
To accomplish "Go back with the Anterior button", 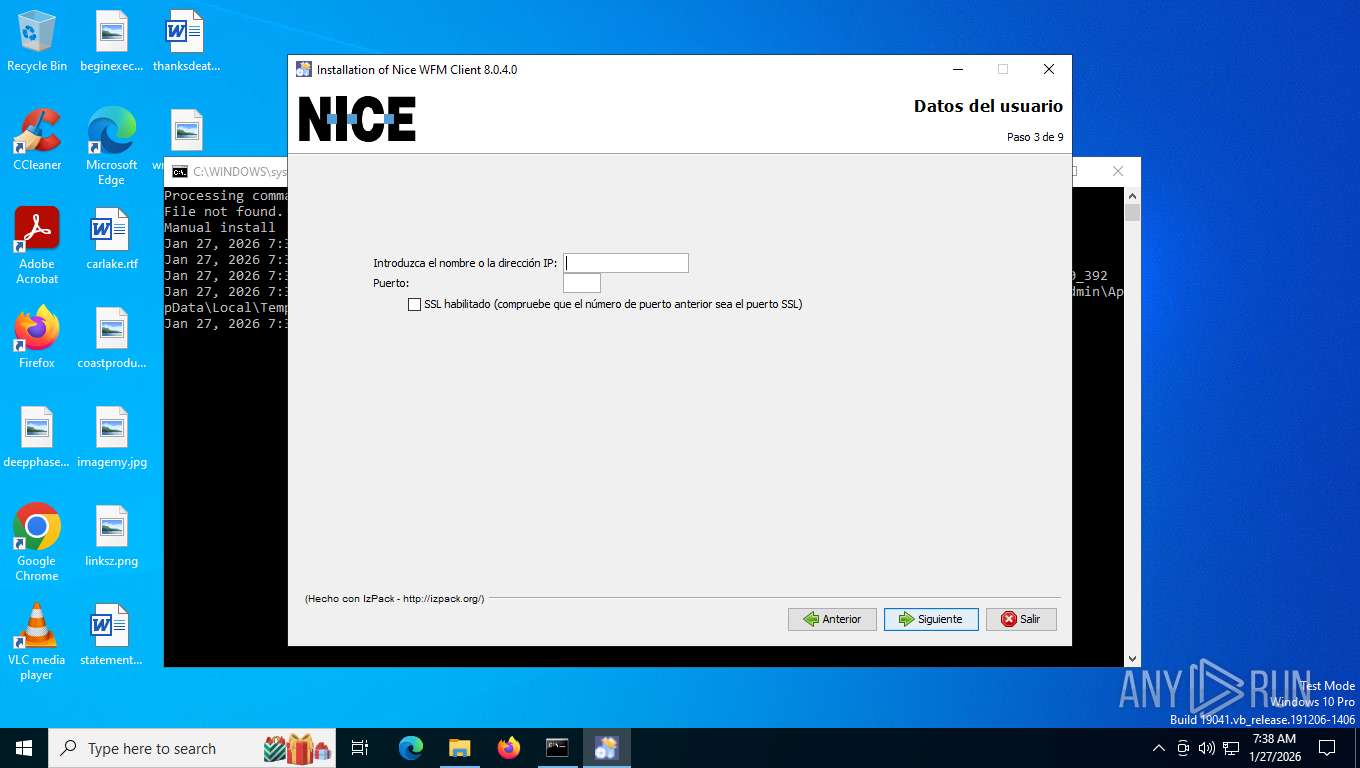I will (832, 619).
